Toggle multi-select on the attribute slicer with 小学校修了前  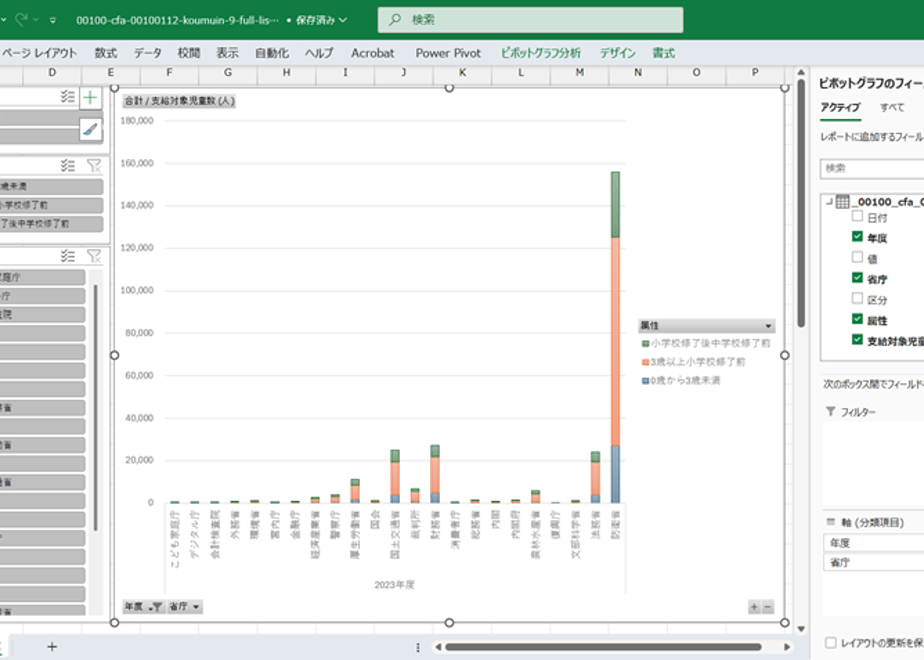(68, 166)
